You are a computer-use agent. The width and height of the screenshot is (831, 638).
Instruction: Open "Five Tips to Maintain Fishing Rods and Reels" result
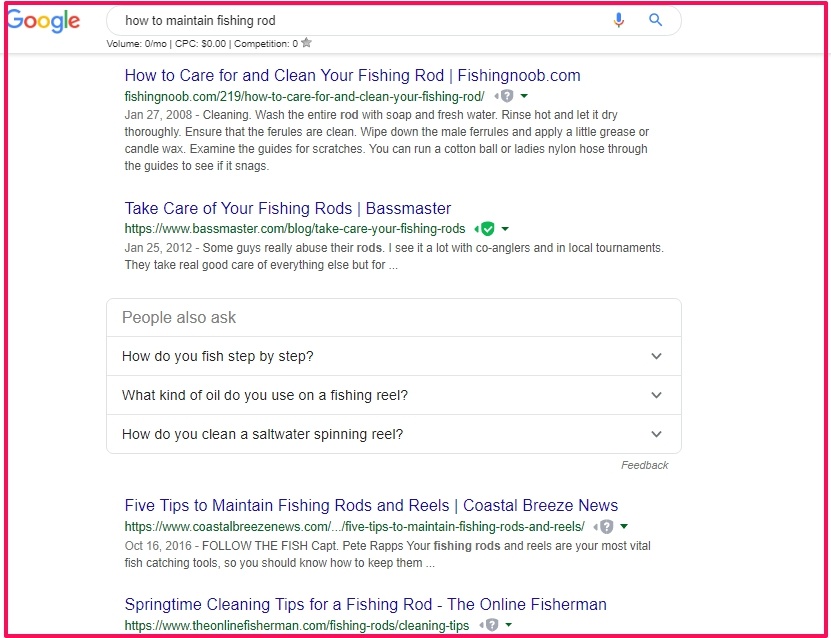371,506
